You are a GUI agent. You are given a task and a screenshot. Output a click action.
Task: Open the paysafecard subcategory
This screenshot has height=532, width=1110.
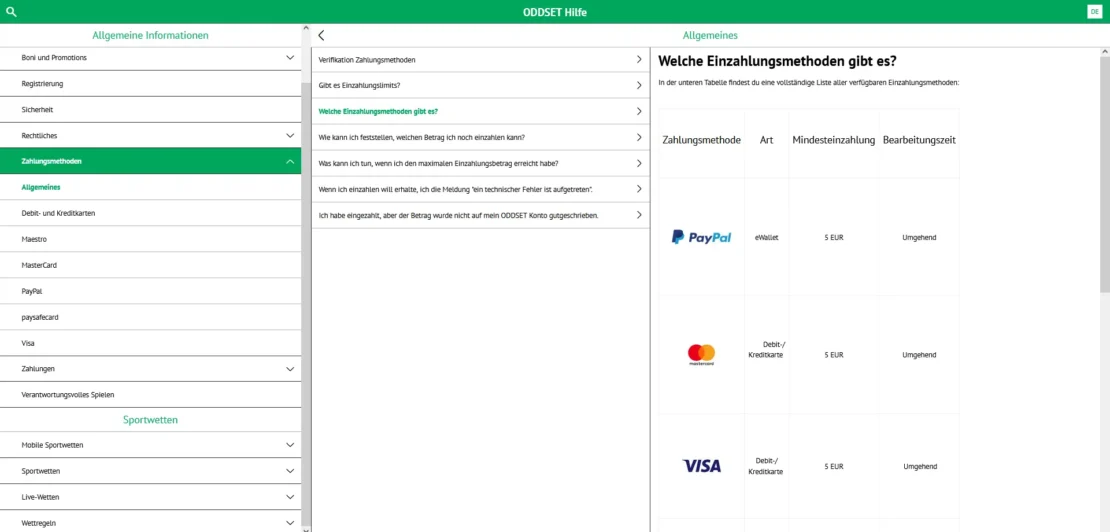[150, 317]
